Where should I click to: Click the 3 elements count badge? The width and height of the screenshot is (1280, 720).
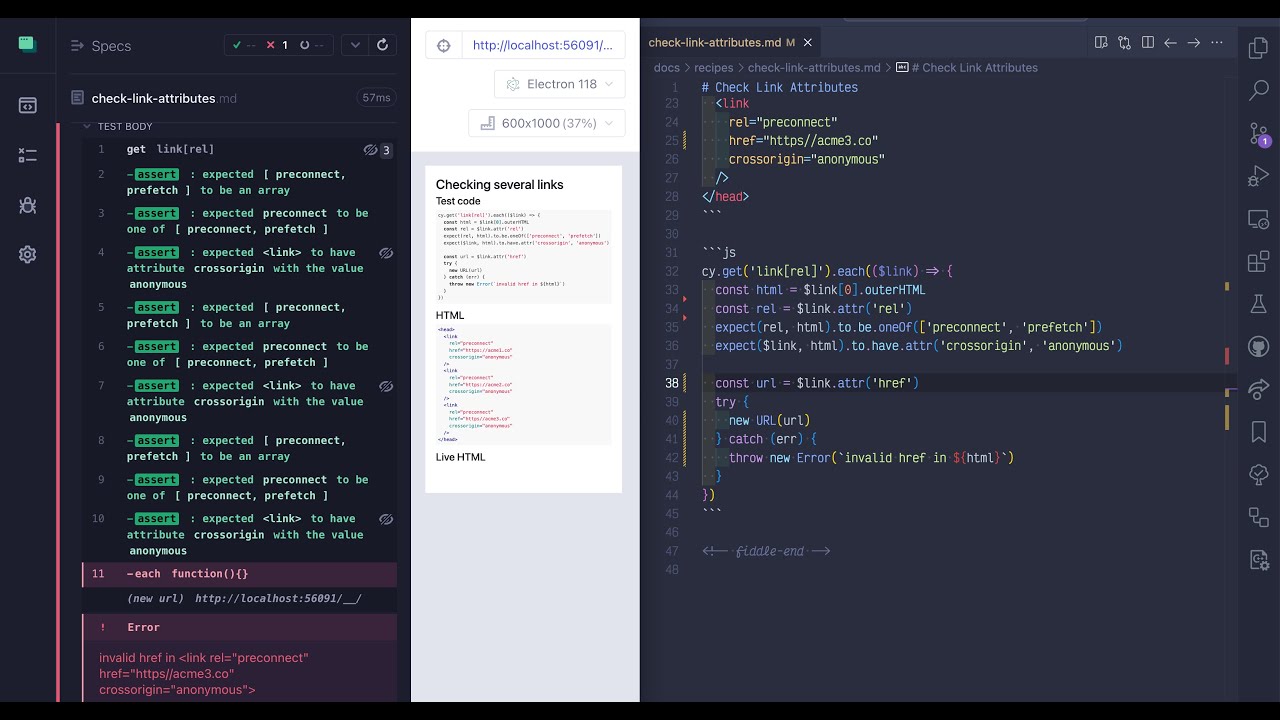click(386, 150)
